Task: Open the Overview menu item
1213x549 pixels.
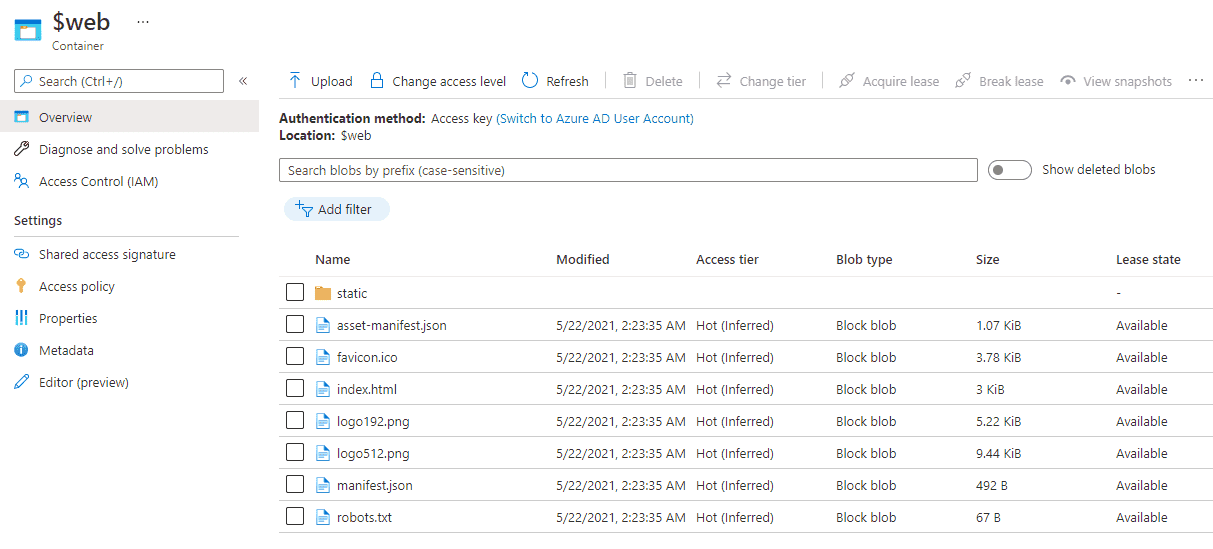Action: 129,117
